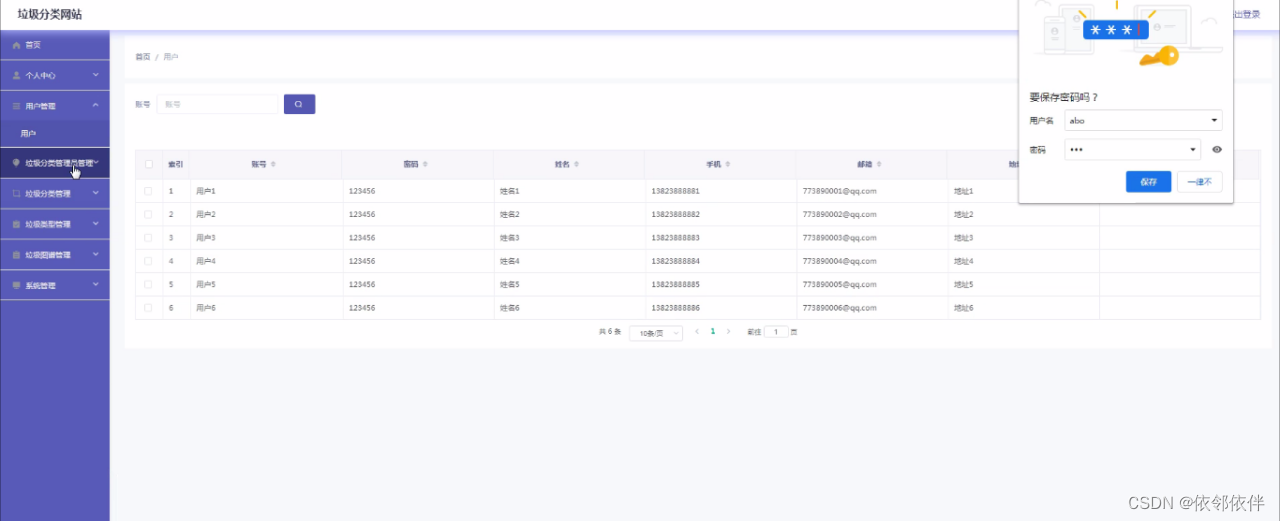Click the 垃圾分类网站 site title
This screenshot has width=1280, height=521.
coord(49,14)
